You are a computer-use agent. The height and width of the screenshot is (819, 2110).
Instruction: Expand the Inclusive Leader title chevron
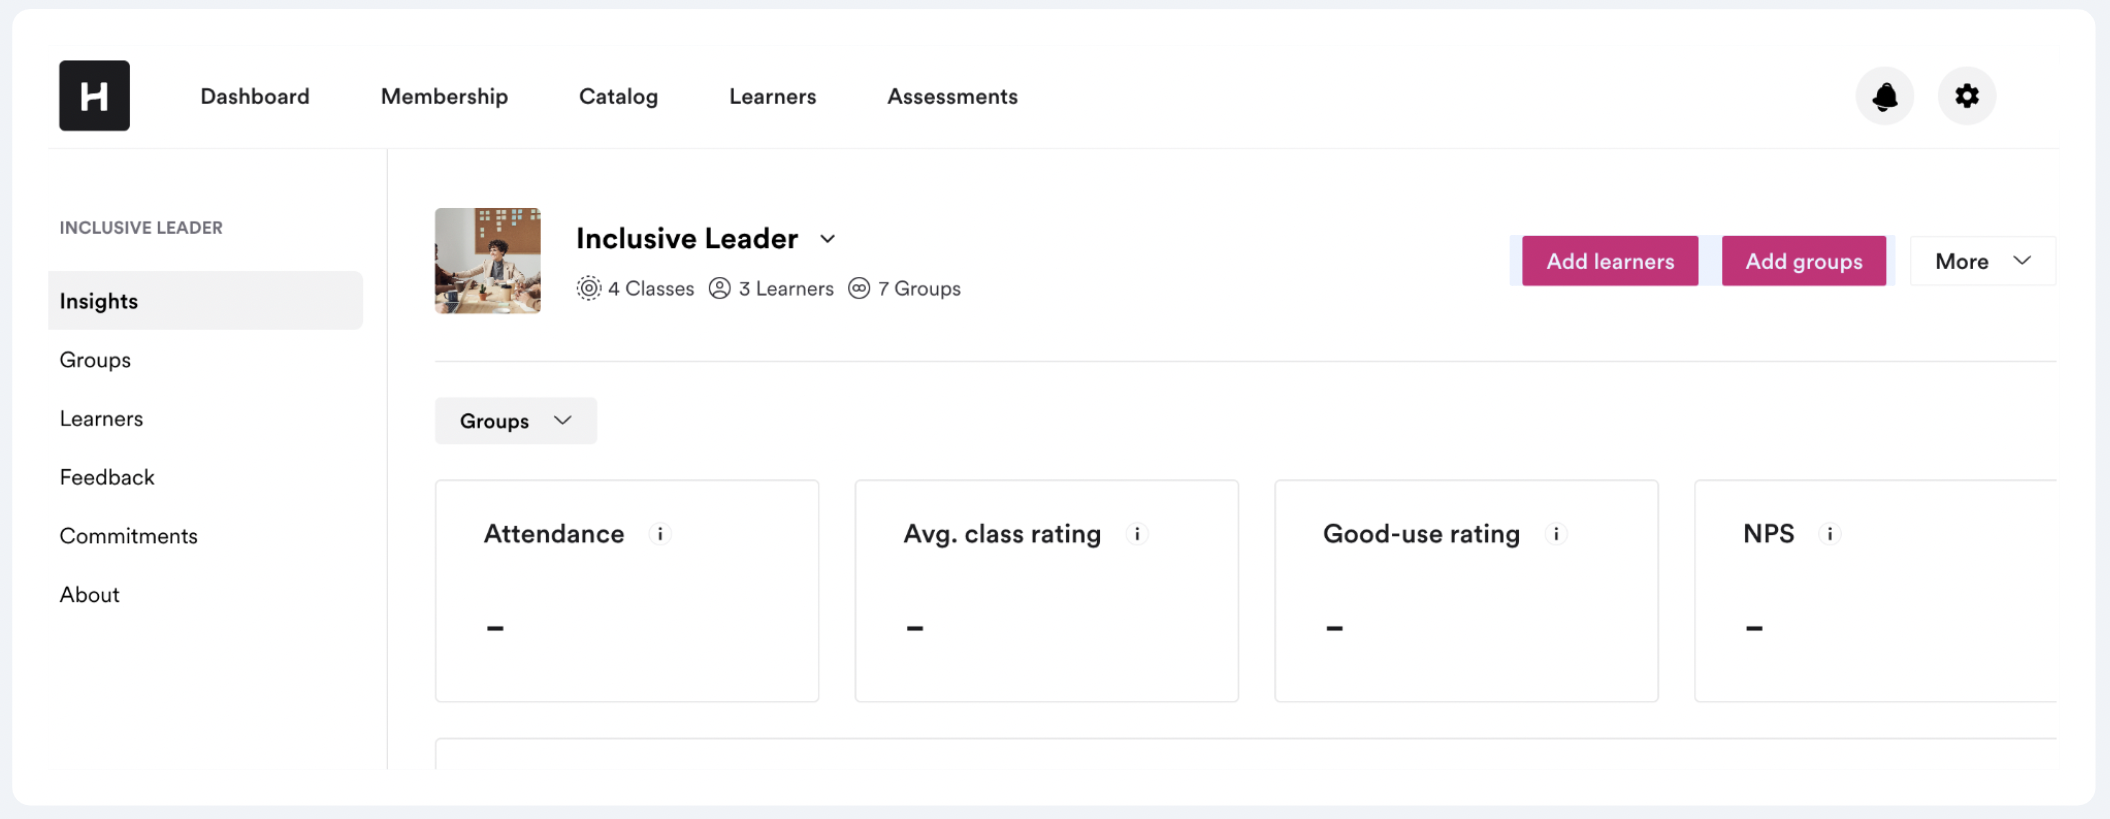pos(827,239)
